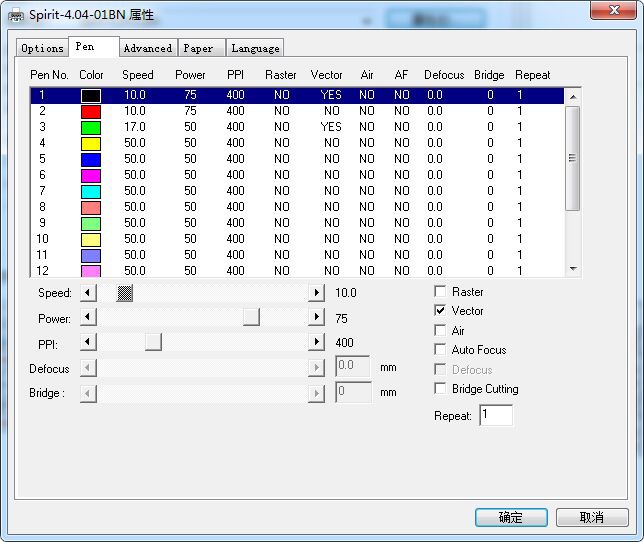Viewport: 644px width, 542px height.
Task: Close the Spirit properties dialog
Action: (x=614, y=10)
